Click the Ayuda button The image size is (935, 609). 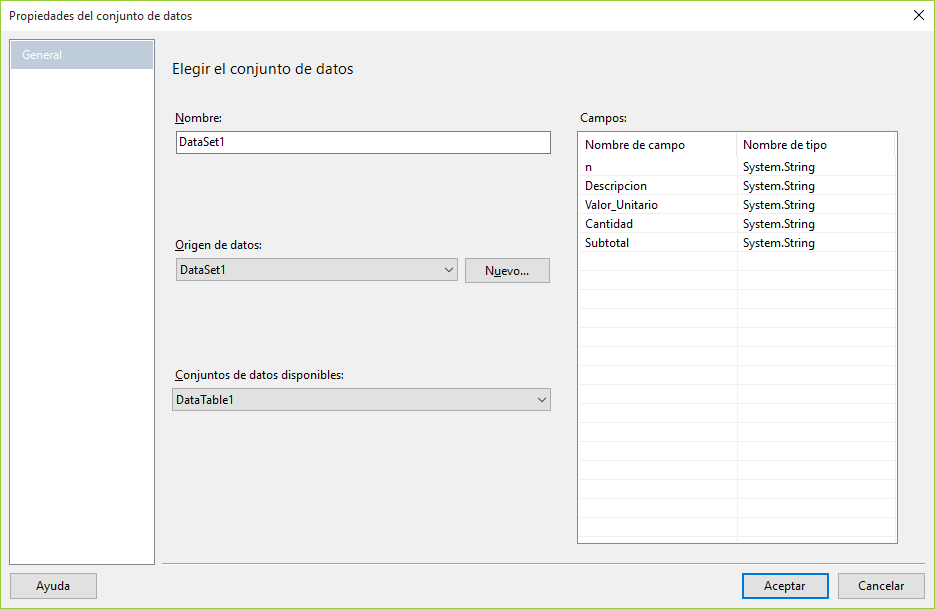click(52, 585)
